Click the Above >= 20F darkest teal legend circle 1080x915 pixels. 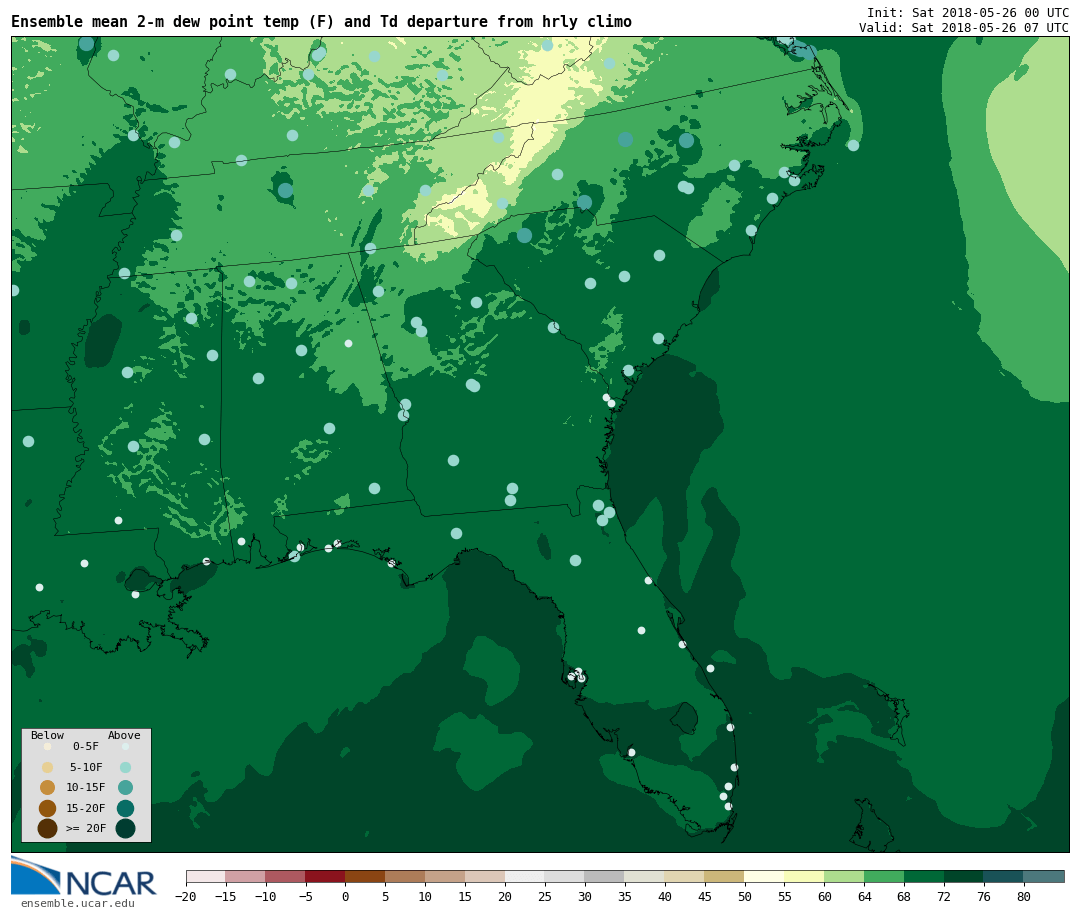(x=125, y=829)
